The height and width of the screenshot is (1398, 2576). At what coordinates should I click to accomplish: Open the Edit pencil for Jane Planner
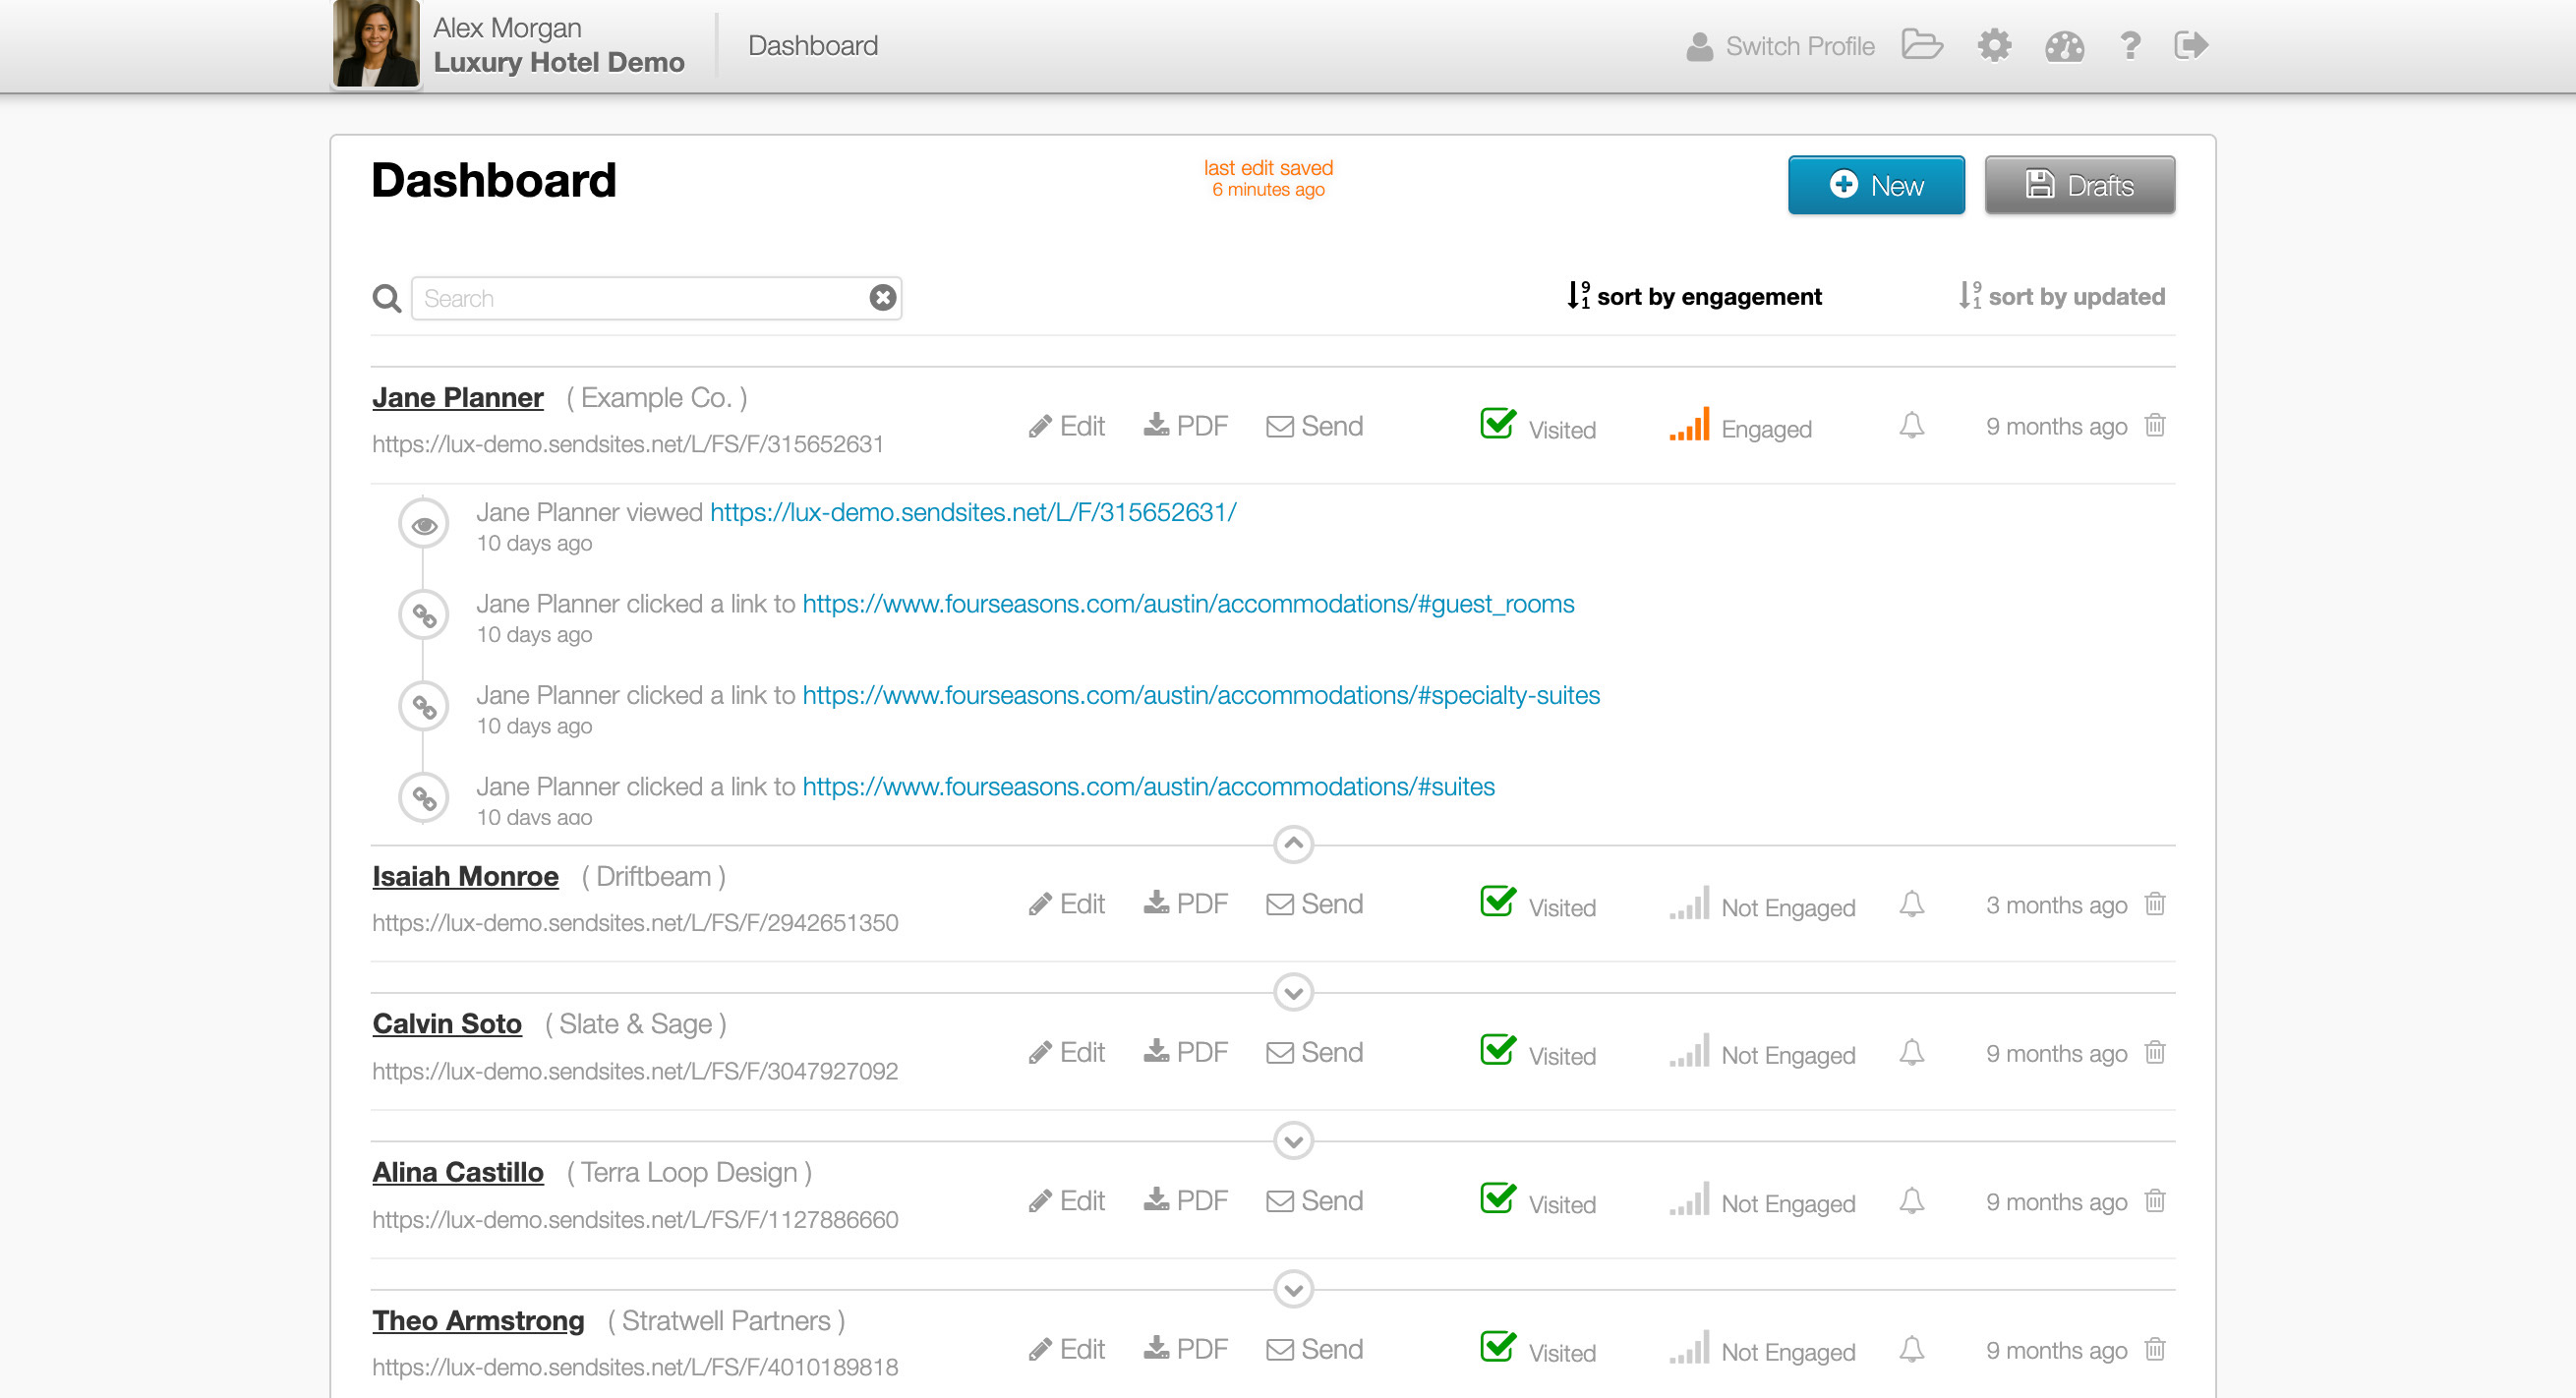click(1066, 425)
